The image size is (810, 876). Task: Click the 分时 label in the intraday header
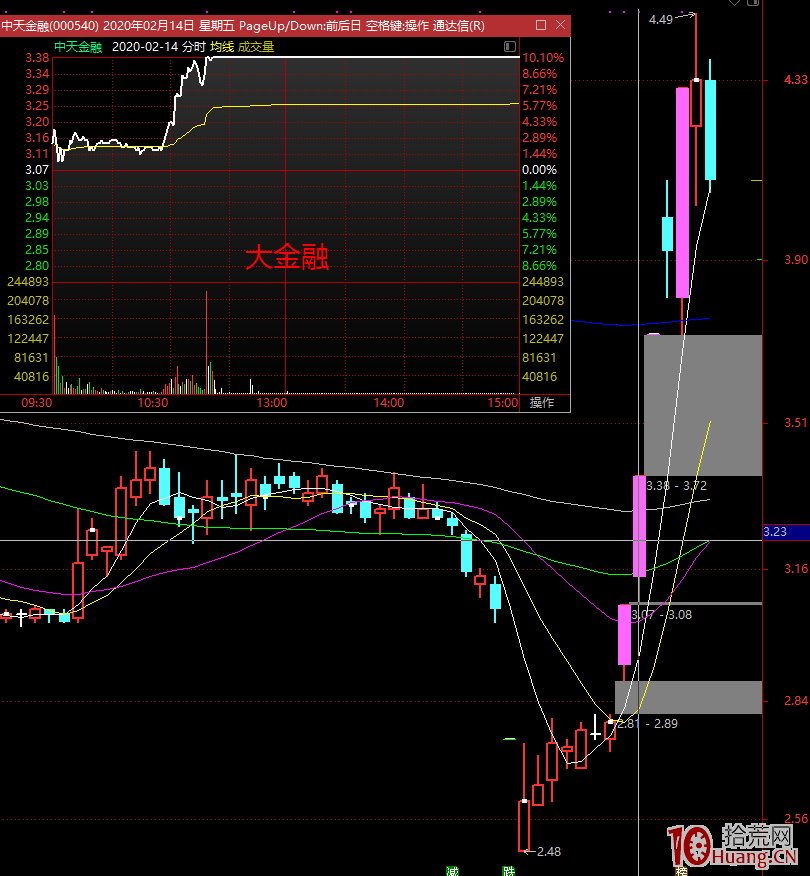[x=194, y=47]
